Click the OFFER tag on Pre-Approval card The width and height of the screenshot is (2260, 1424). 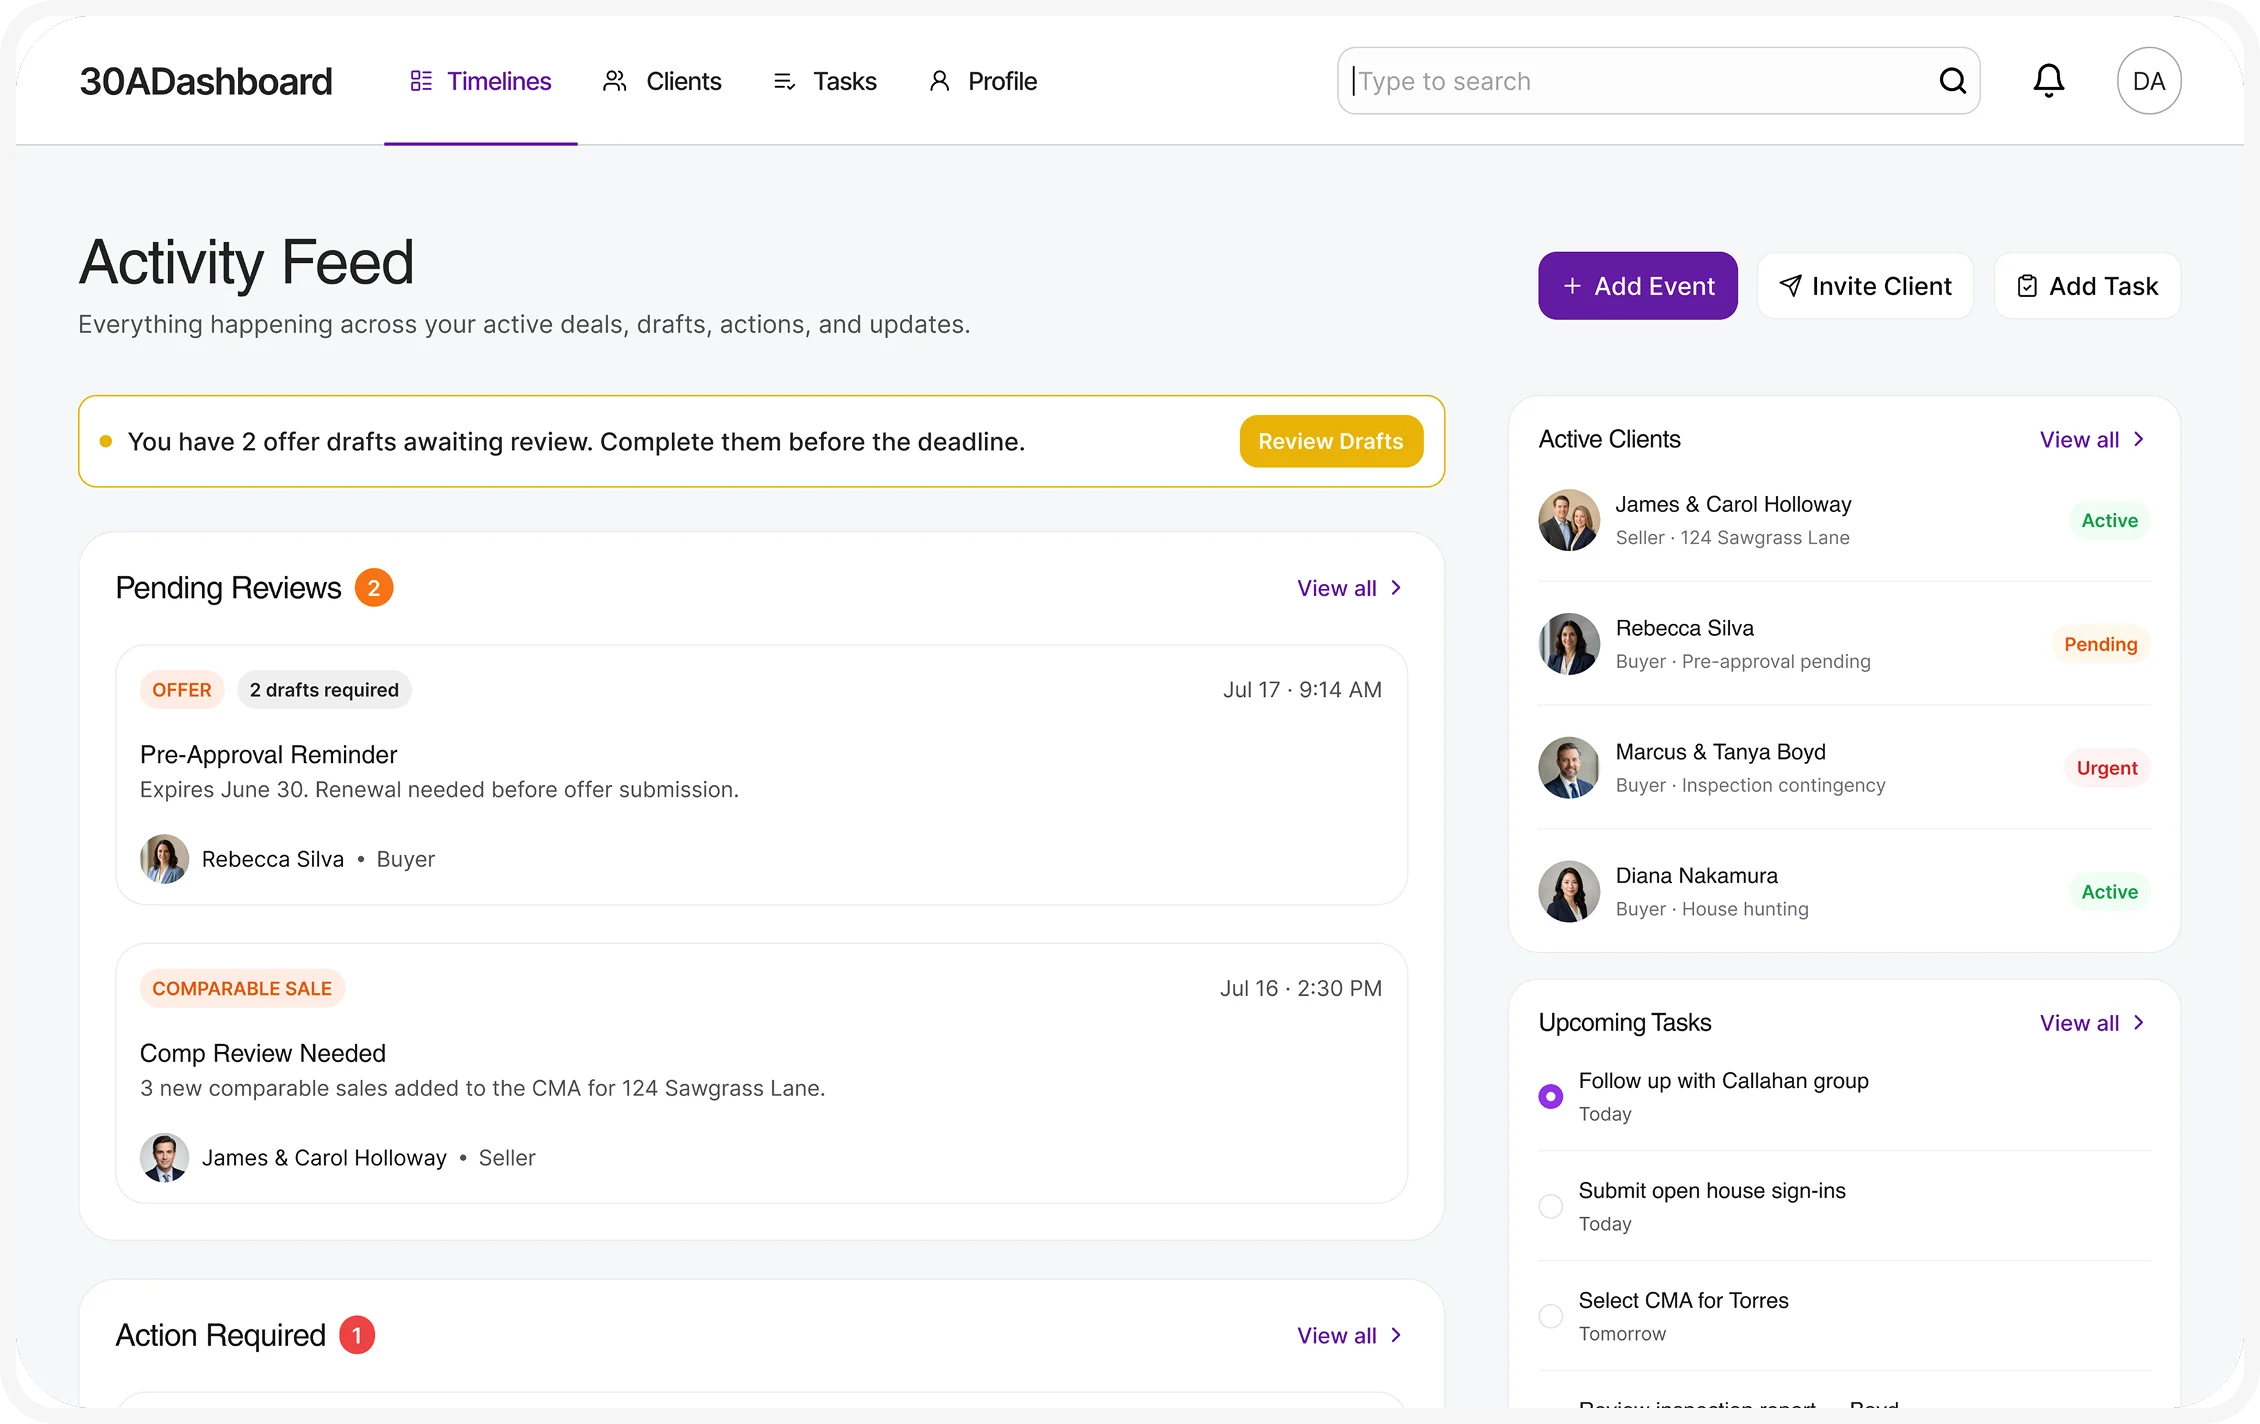coord(182,690)
